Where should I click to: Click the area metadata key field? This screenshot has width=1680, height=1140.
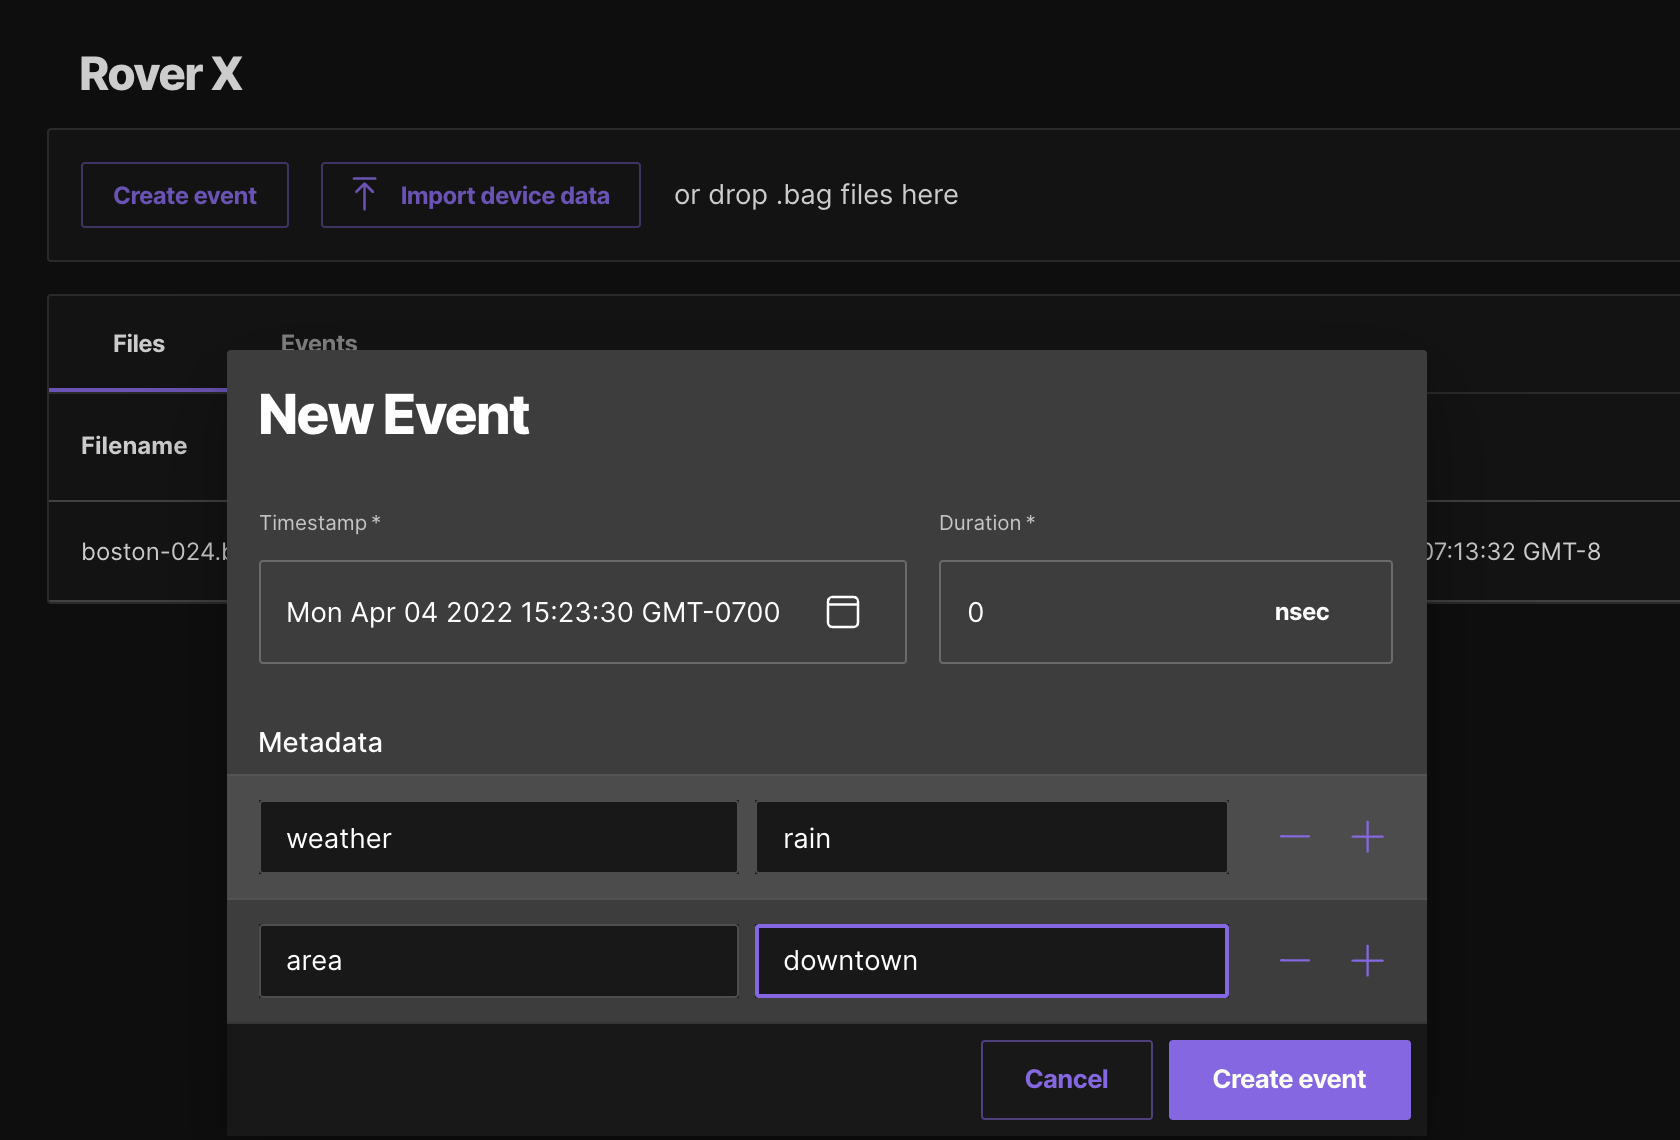point(498,960)
